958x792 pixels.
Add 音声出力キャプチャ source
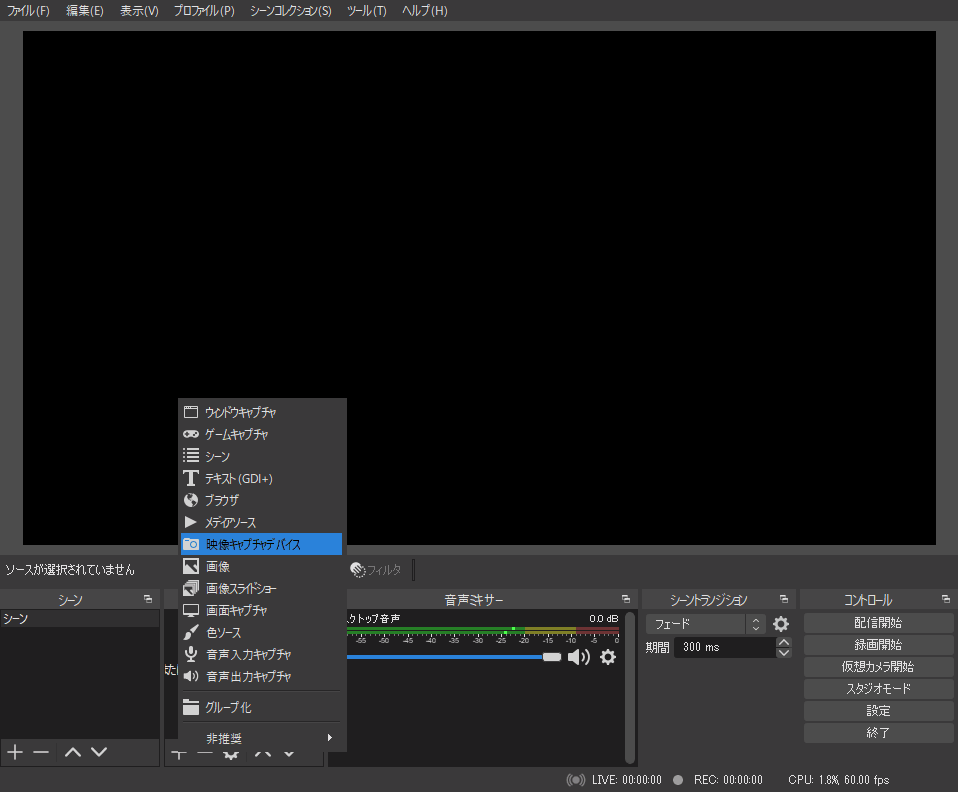click(x=261, y=676)
